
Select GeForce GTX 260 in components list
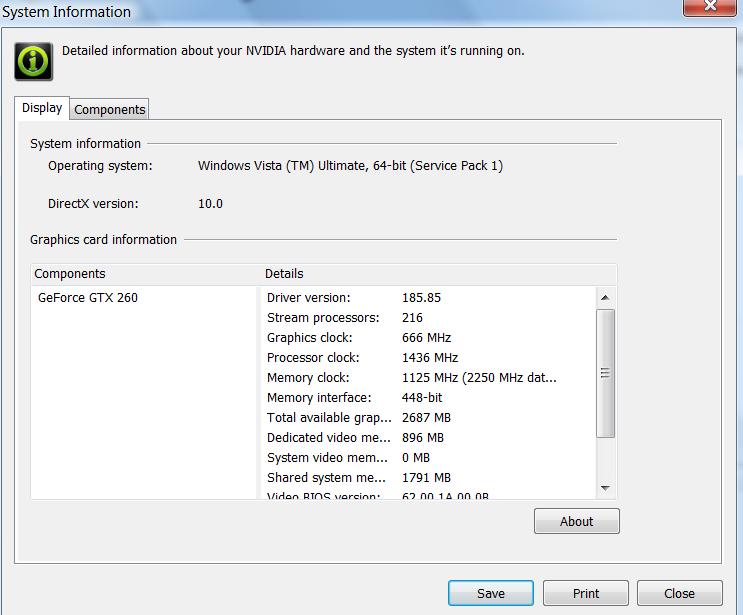[88, 298]
